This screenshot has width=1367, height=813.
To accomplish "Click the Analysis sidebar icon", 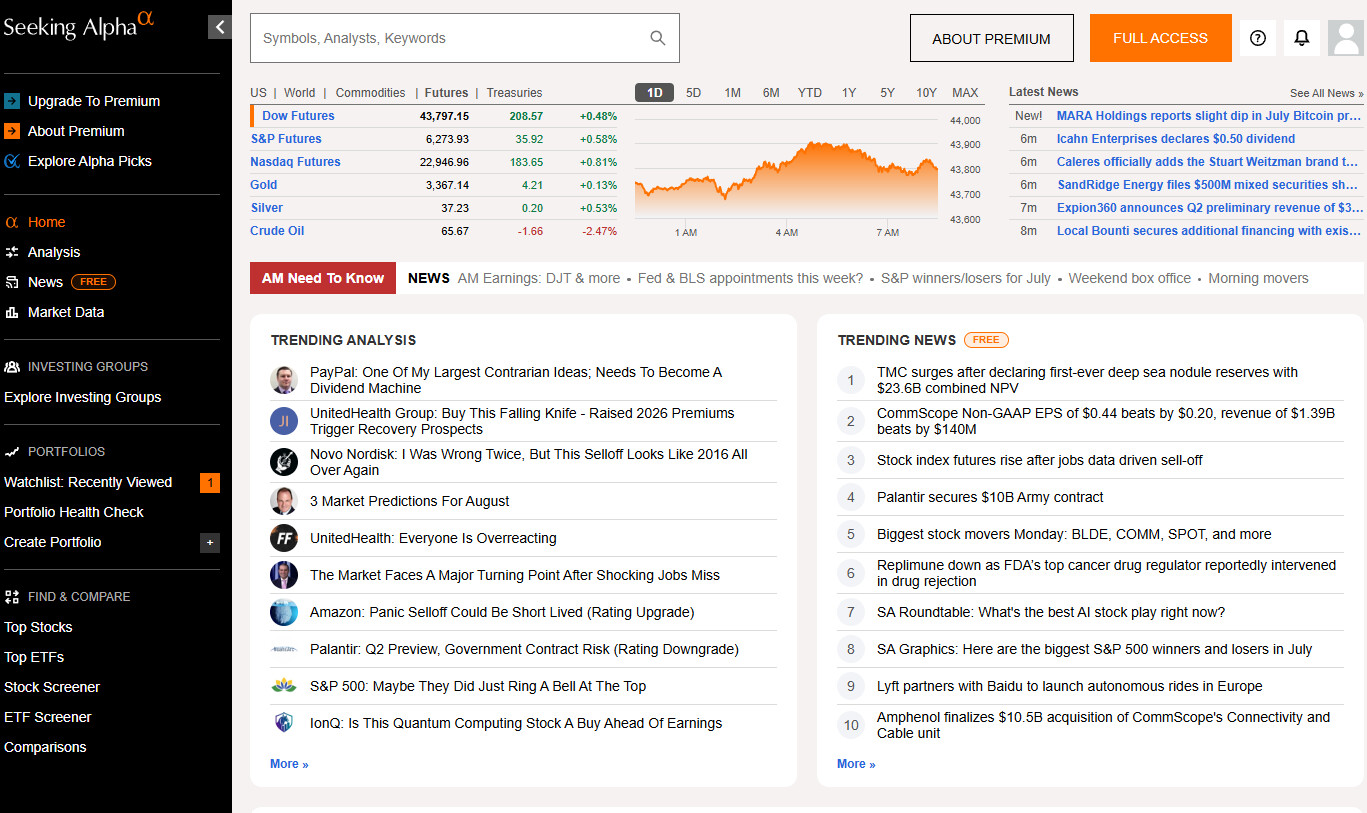I will coord(12,252).
